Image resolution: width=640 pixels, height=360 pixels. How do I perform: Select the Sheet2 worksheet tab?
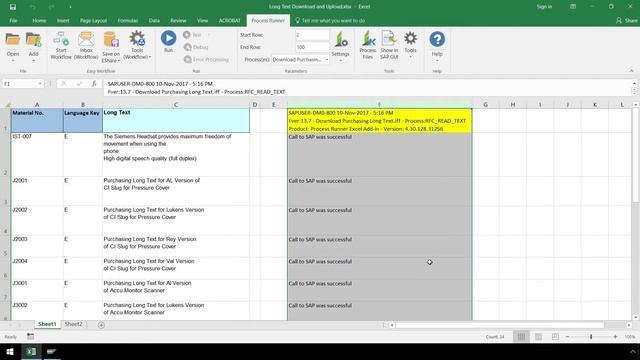pyautogui.click(x=73, y=324)
